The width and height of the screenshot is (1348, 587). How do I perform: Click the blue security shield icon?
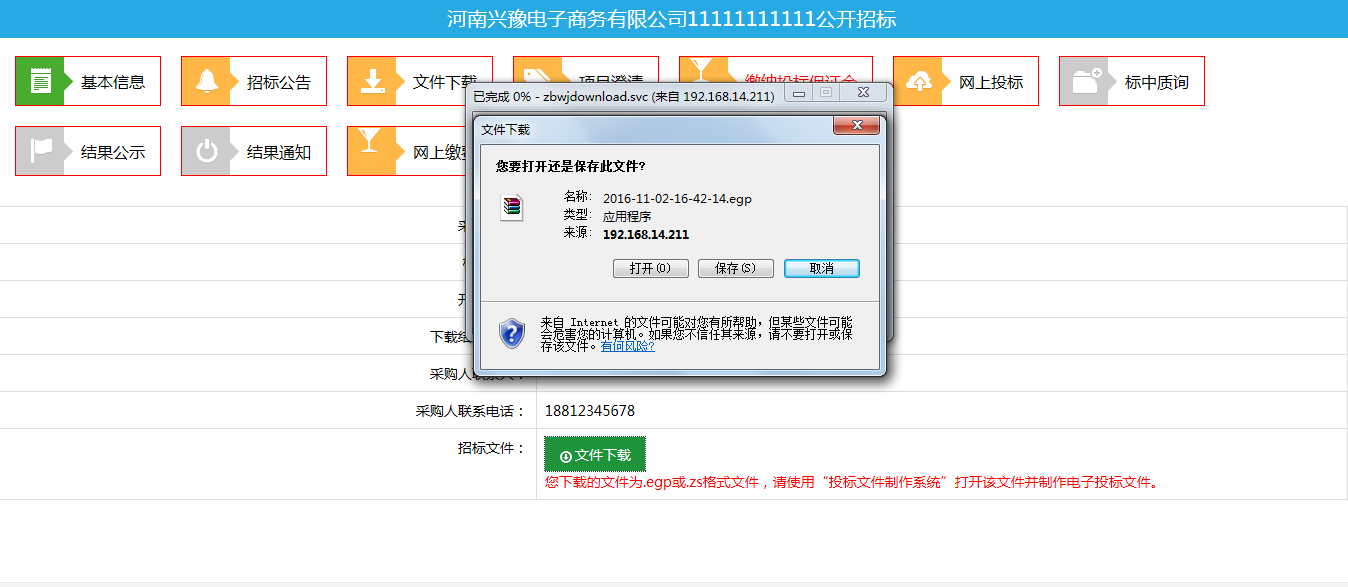(512, 332)
